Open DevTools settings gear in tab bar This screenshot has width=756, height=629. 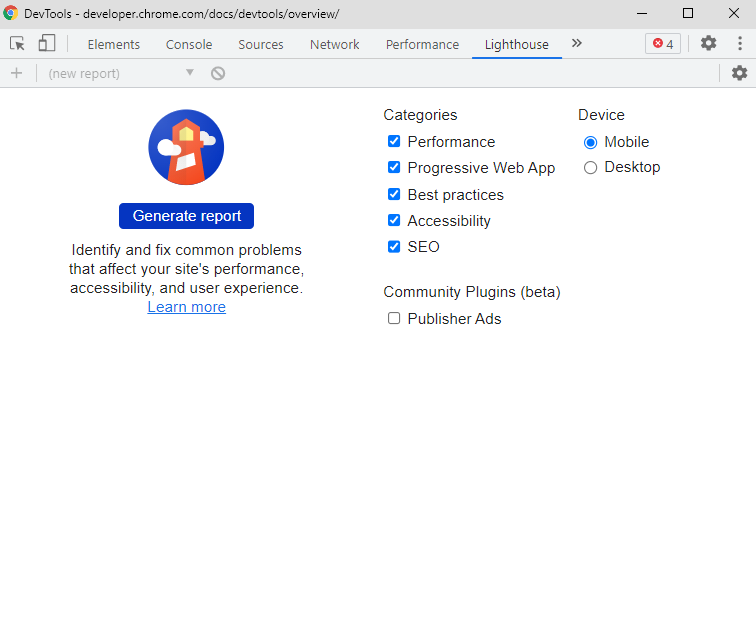click(708, 43)
